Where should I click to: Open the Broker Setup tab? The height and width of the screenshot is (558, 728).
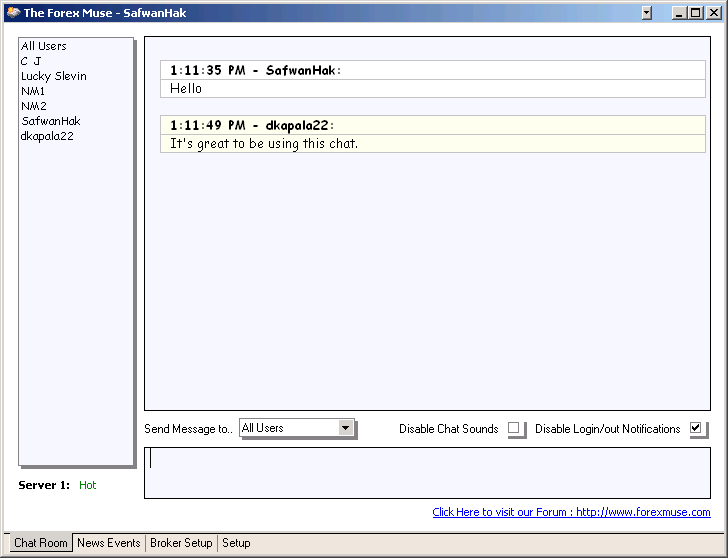[181, 543]
